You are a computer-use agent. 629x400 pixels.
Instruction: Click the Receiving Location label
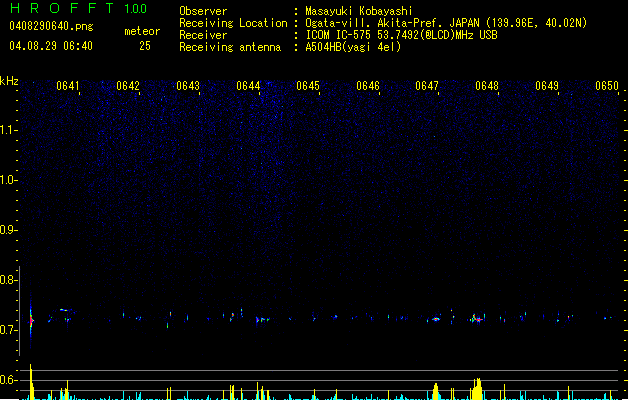233,23
